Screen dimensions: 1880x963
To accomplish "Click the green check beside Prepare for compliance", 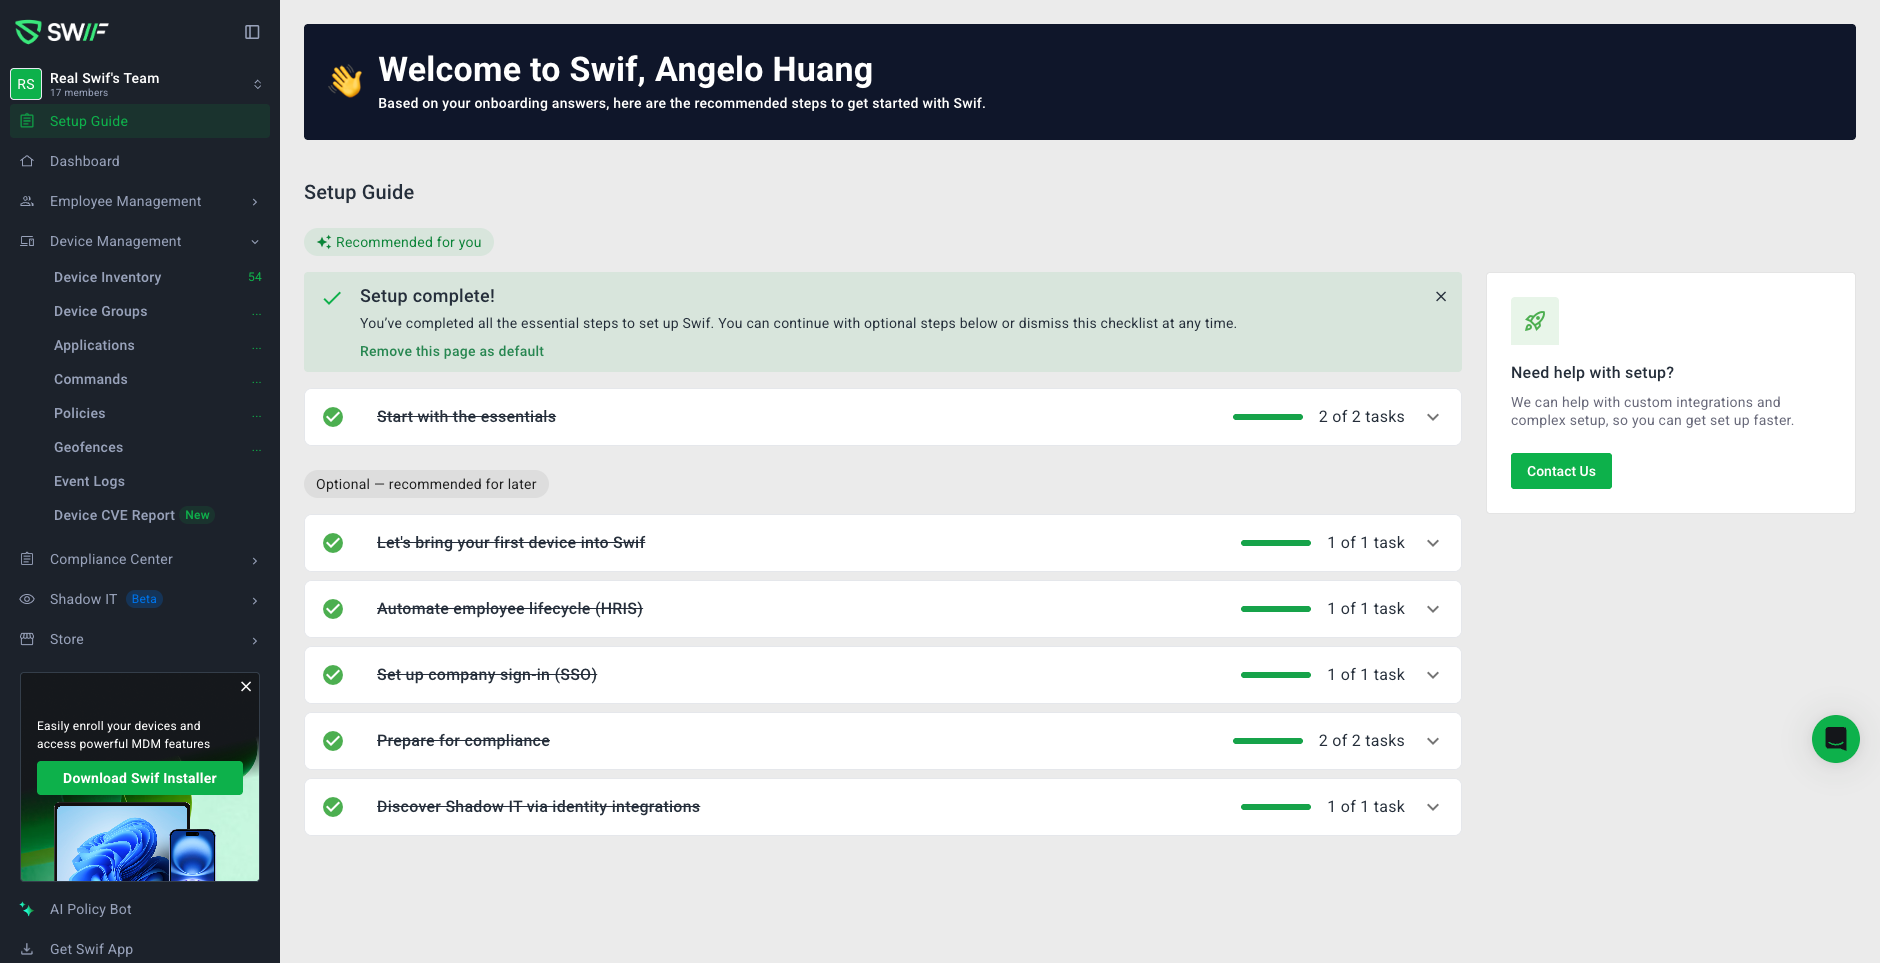I will [333, 741].
